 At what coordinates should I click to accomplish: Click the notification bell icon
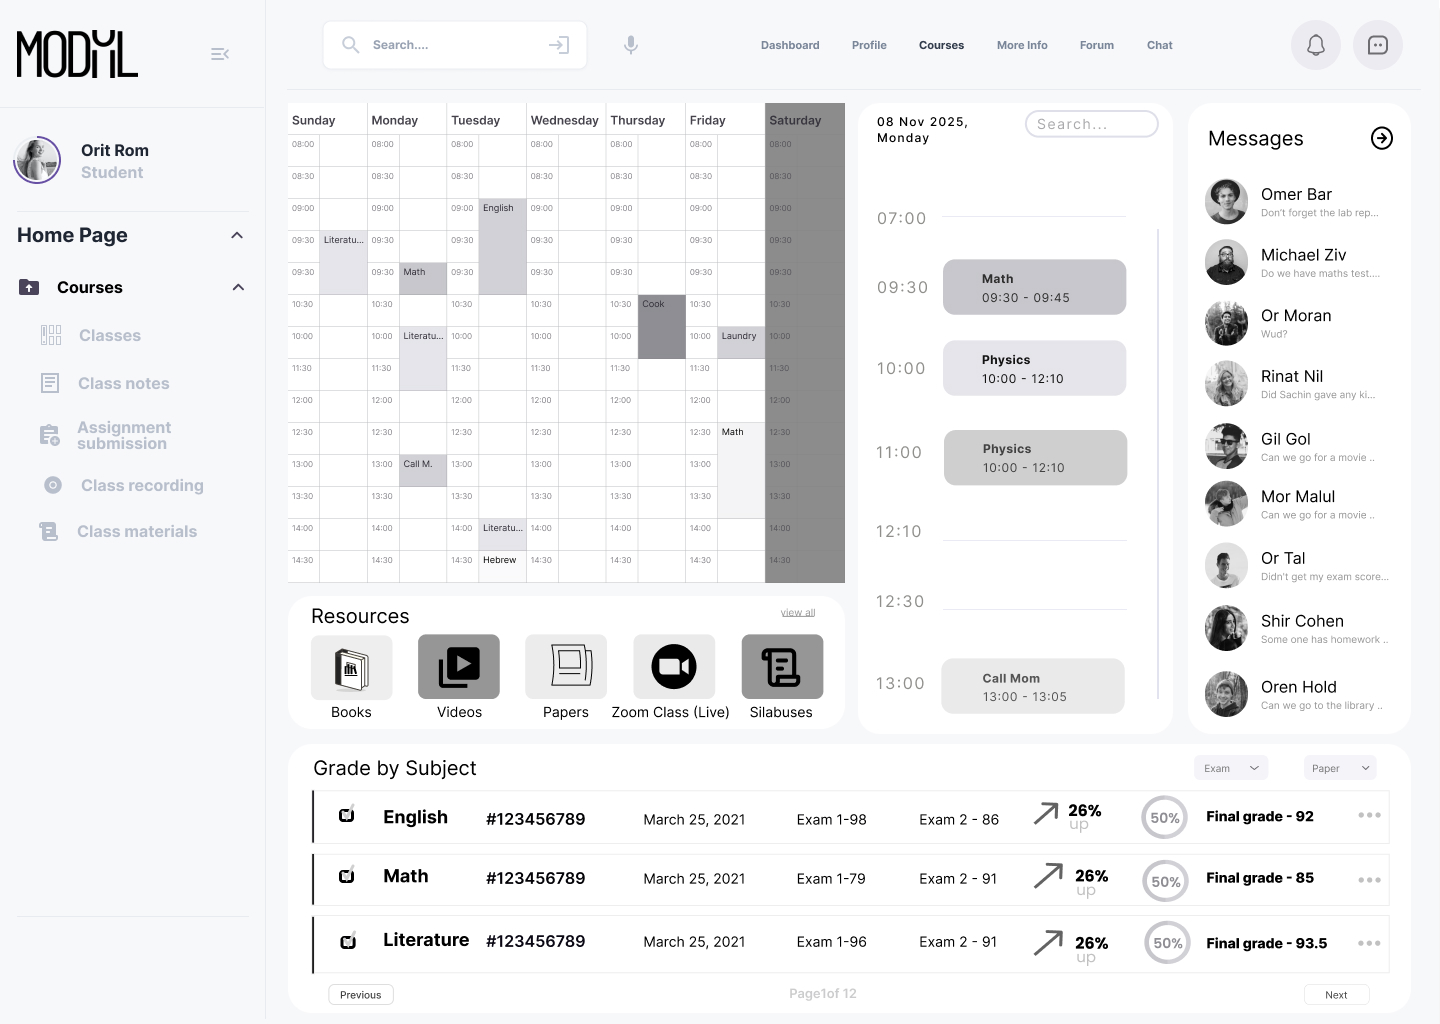1316,45
